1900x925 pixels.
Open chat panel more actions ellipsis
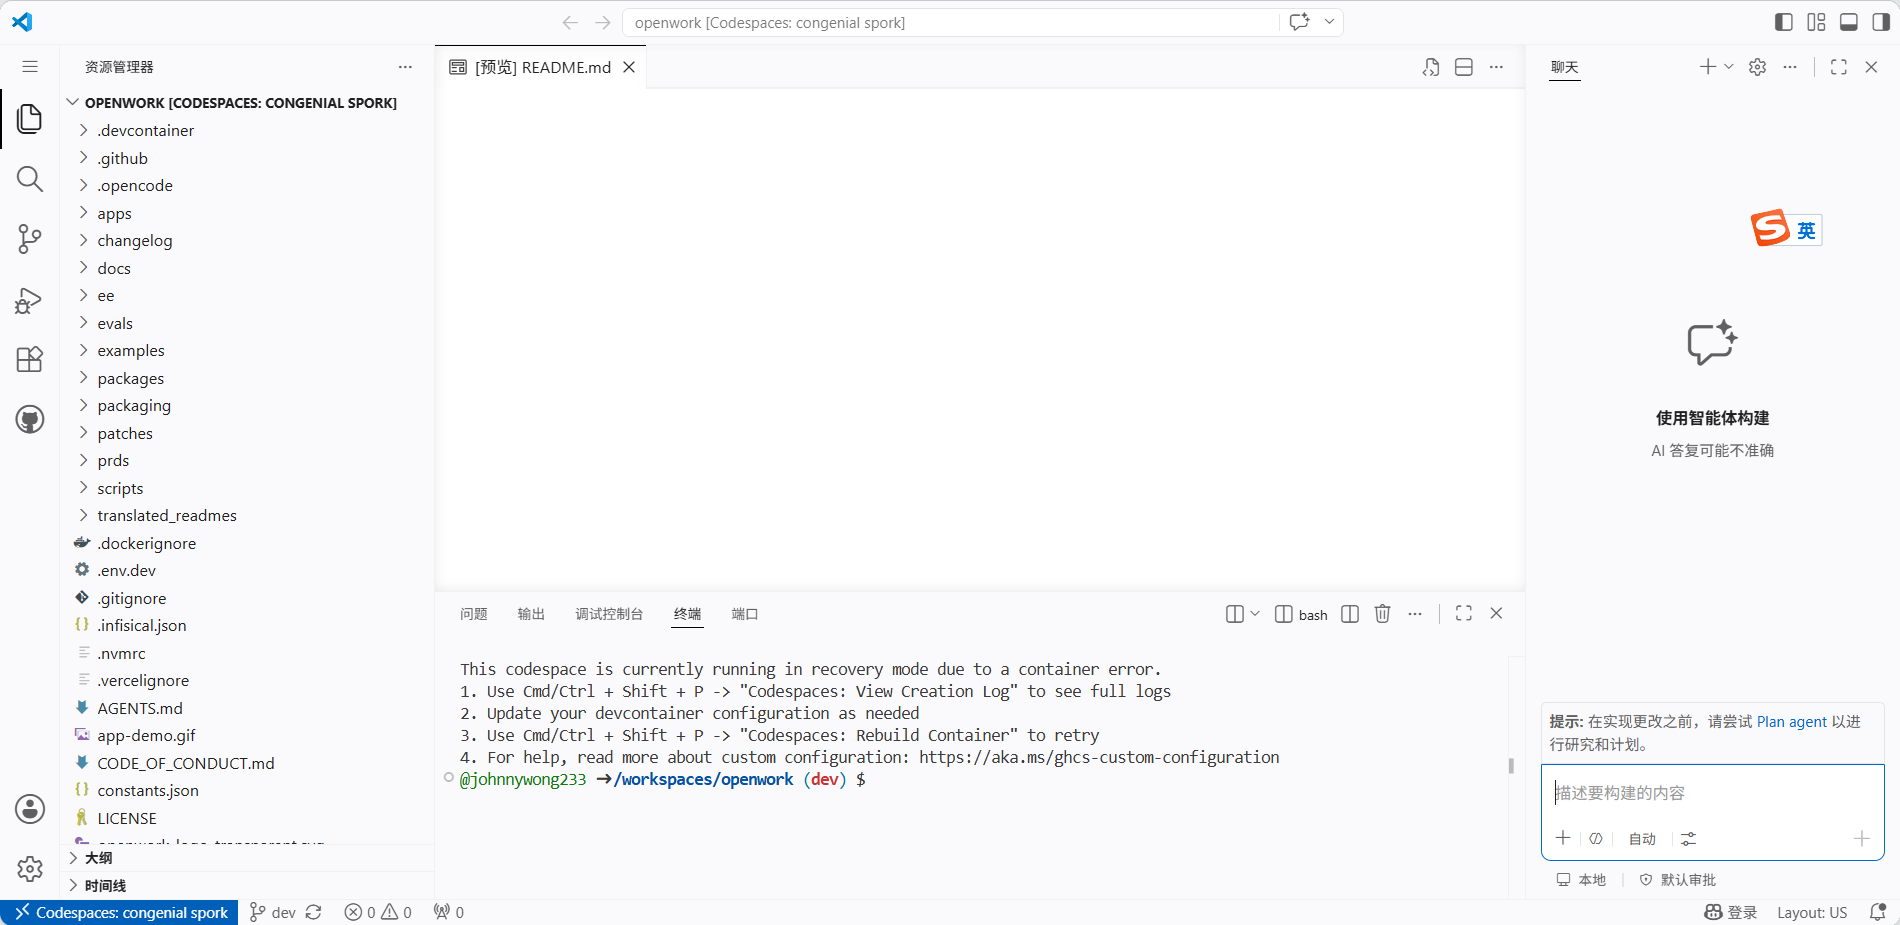click(1790, 67)
